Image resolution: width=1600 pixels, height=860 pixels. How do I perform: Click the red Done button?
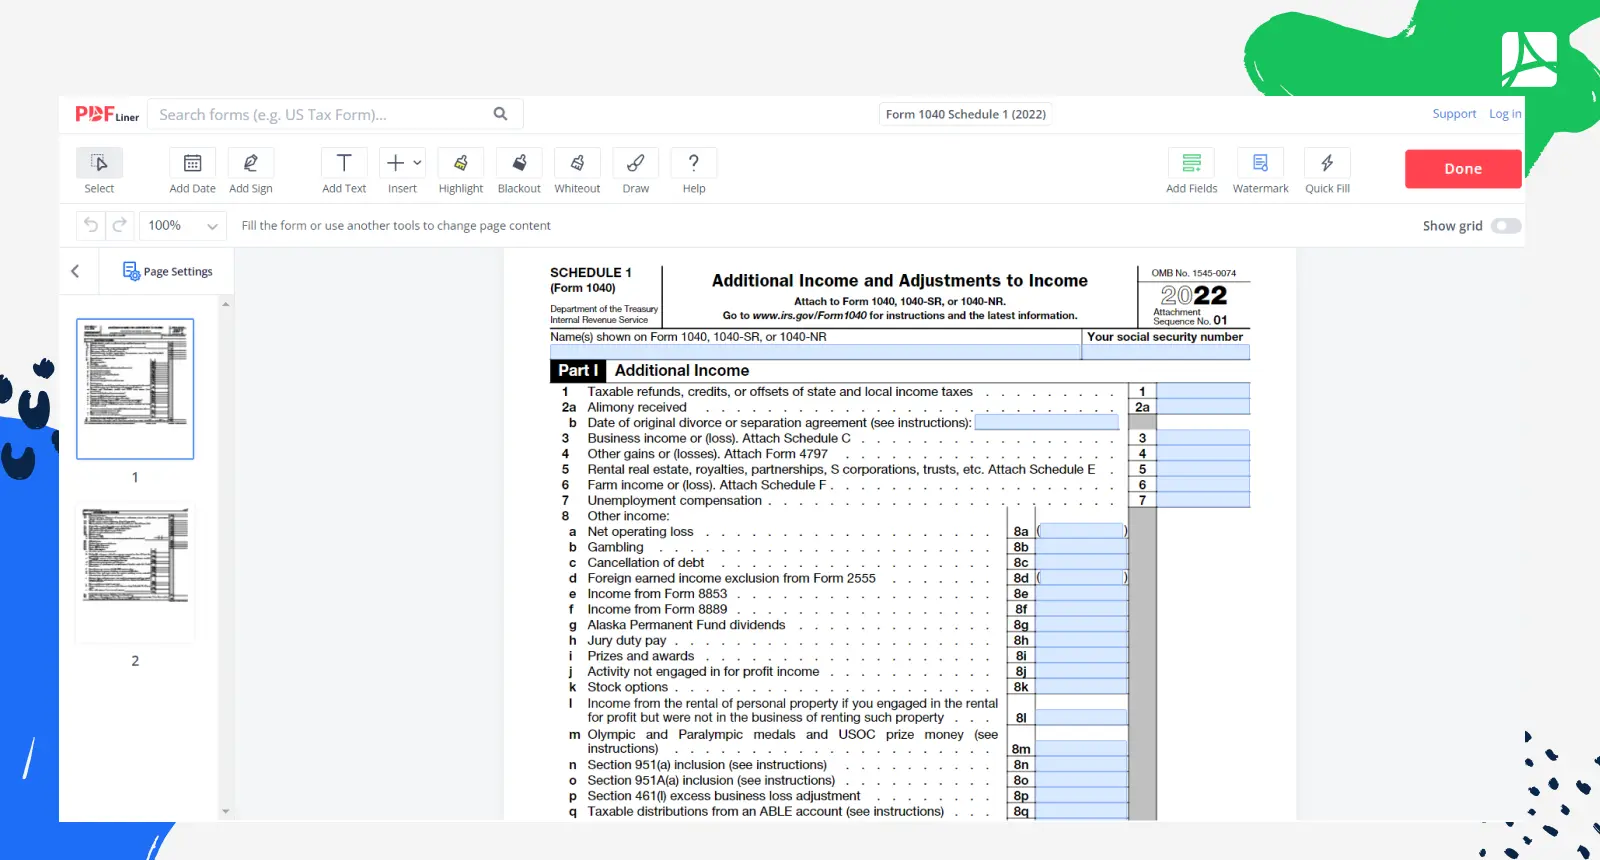tap(1463, 169)
